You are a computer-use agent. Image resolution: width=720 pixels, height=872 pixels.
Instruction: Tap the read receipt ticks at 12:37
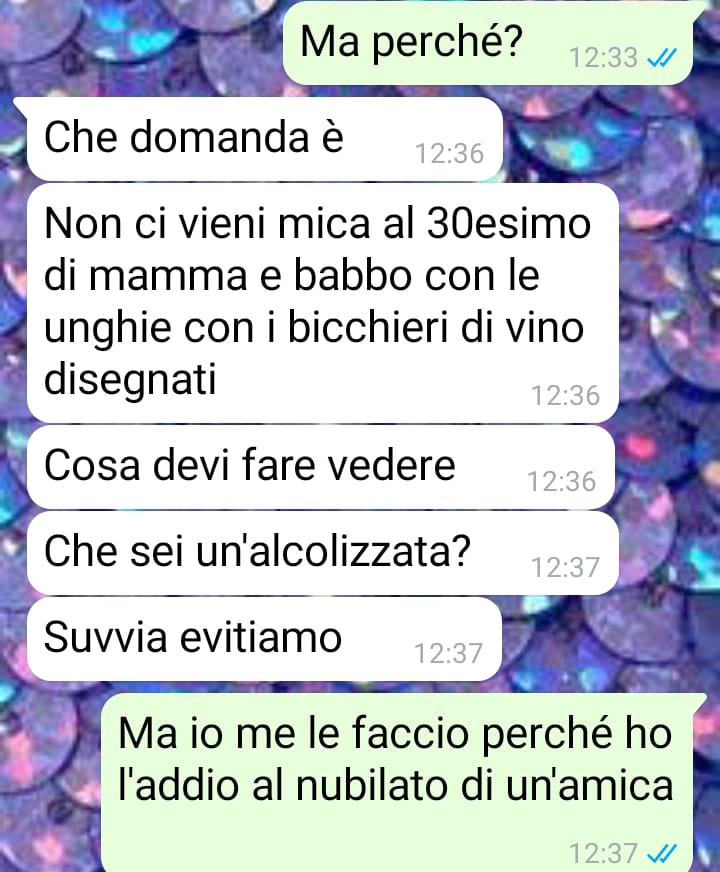pos(662,853)
